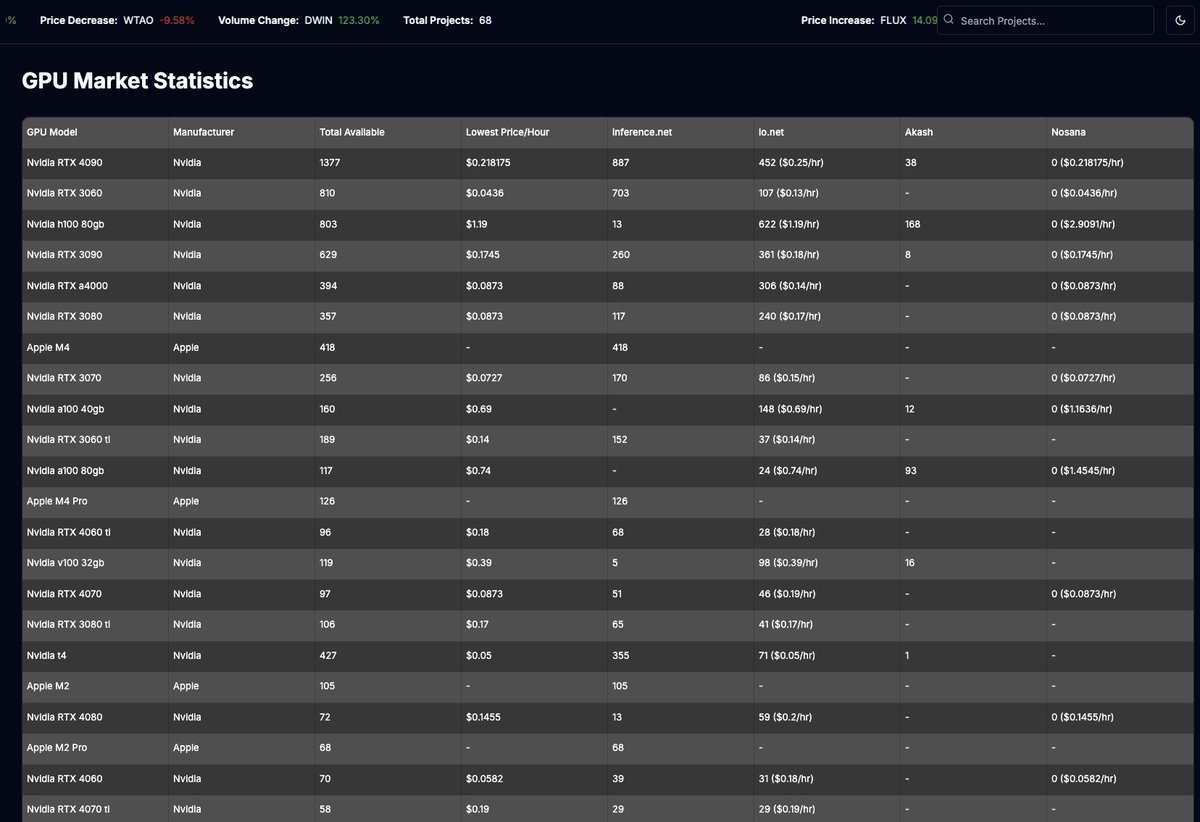
Task: Click Nosana value 0 ($2.9091/hr)
Action: click(x=1085, y=224)
